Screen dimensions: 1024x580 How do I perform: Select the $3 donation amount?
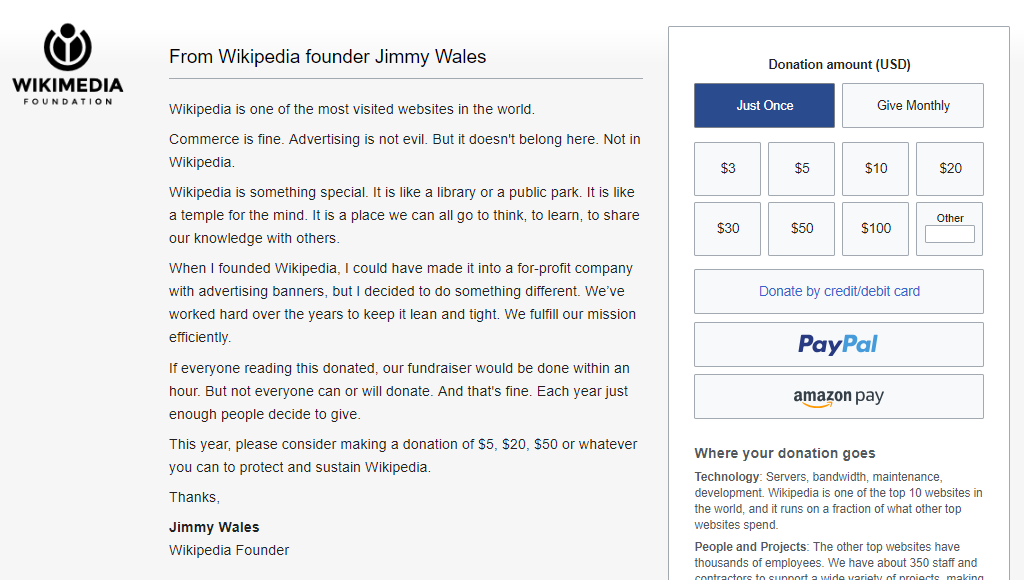[x=727, y=168]
